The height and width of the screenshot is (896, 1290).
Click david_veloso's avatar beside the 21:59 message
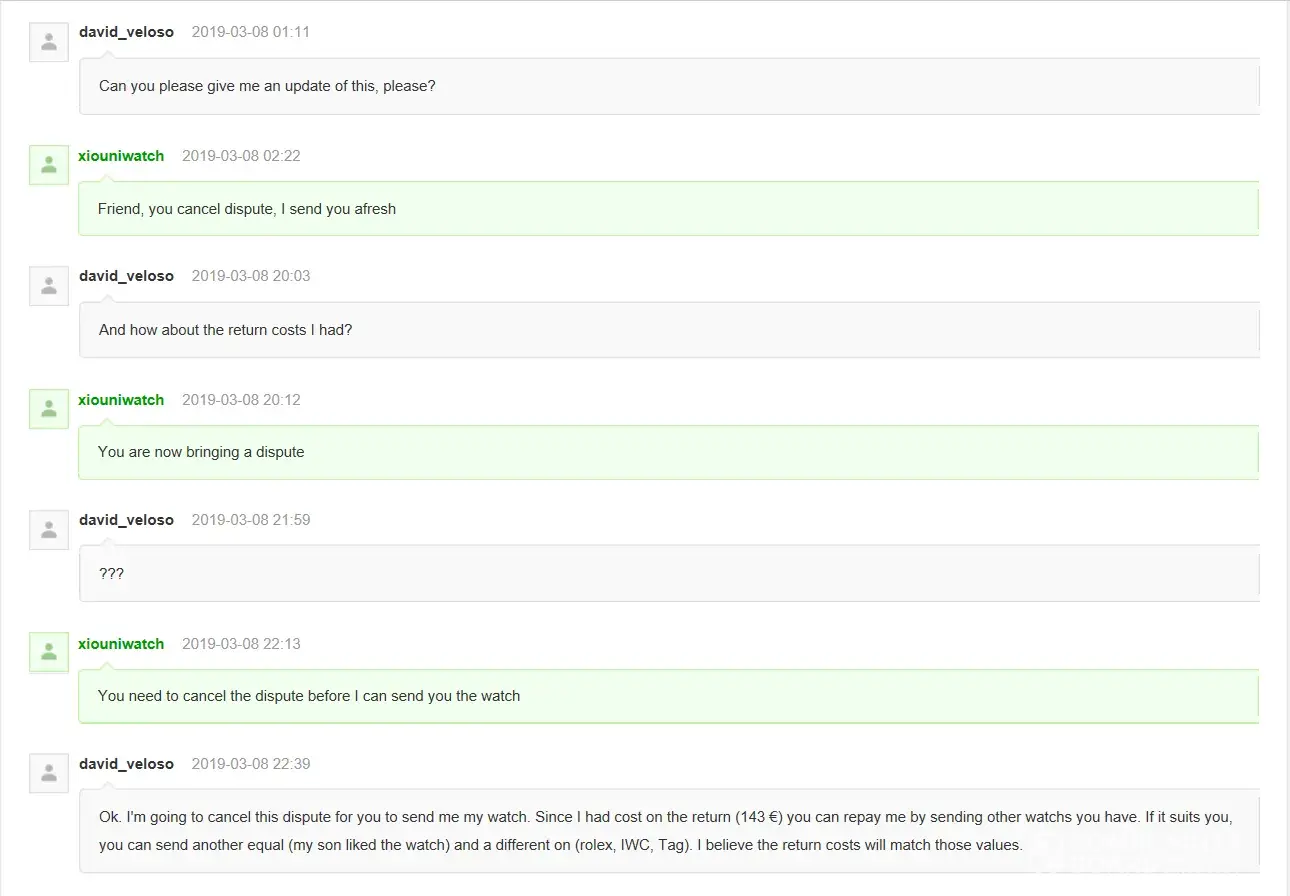click(x=49, y=530)
